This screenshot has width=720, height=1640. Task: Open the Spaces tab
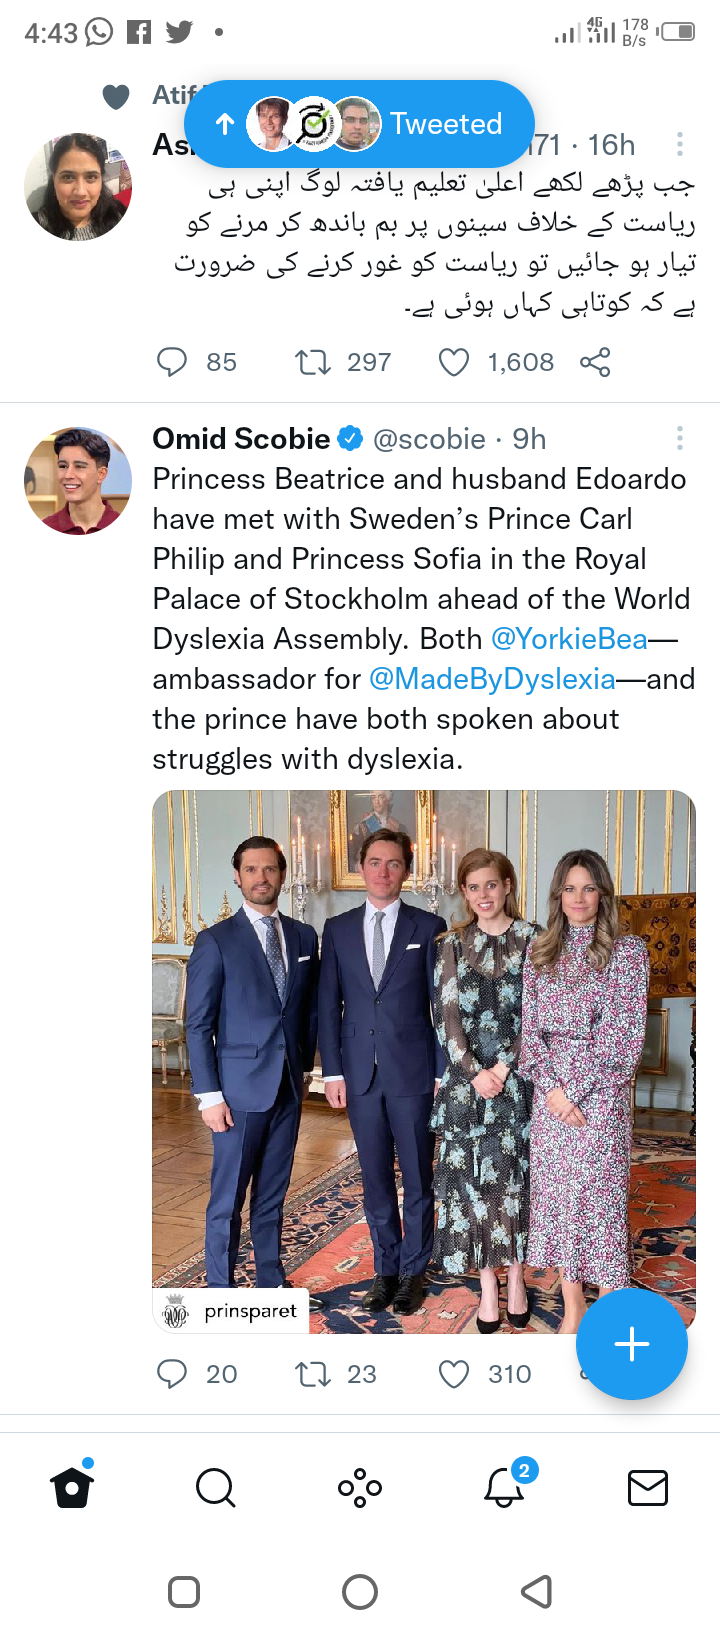click(x=360, y=1488)
